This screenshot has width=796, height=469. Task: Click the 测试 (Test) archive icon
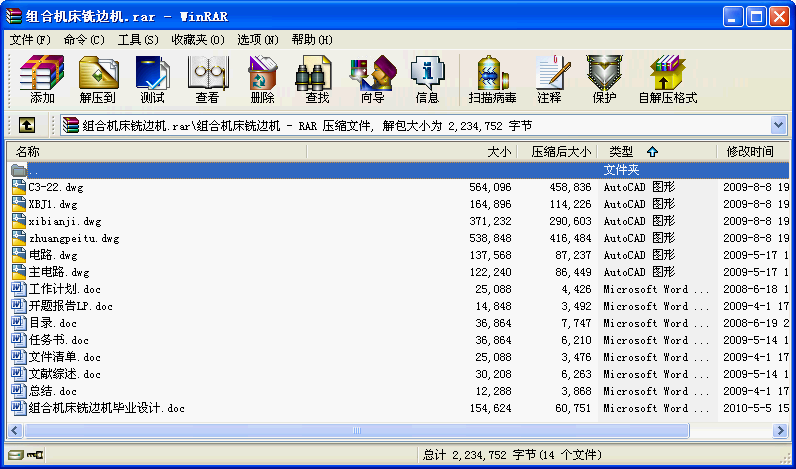point(153,80)
